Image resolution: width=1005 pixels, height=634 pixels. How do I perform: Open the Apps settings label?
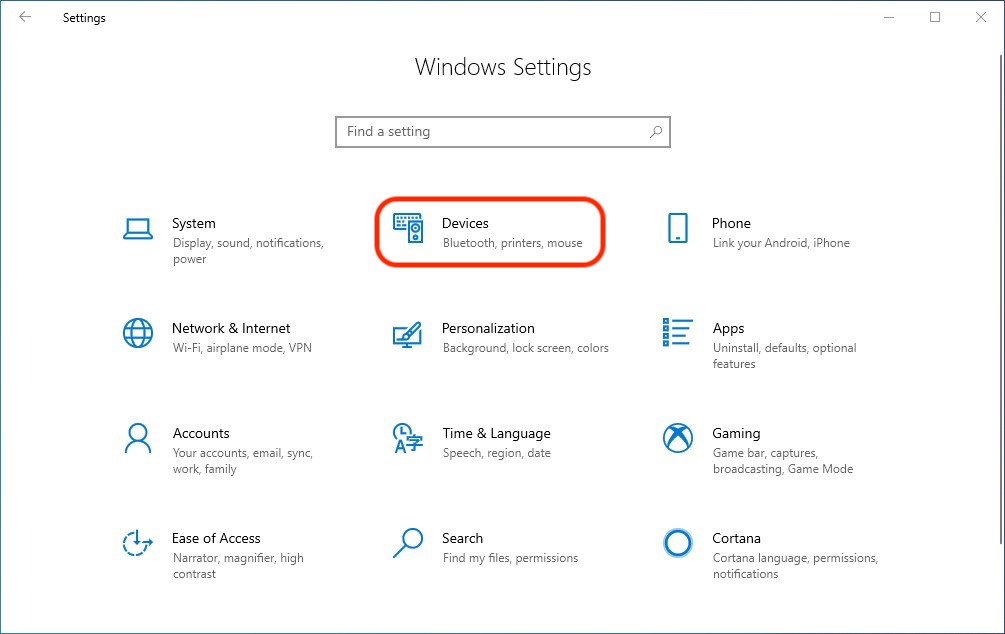[x=728, y=329]
